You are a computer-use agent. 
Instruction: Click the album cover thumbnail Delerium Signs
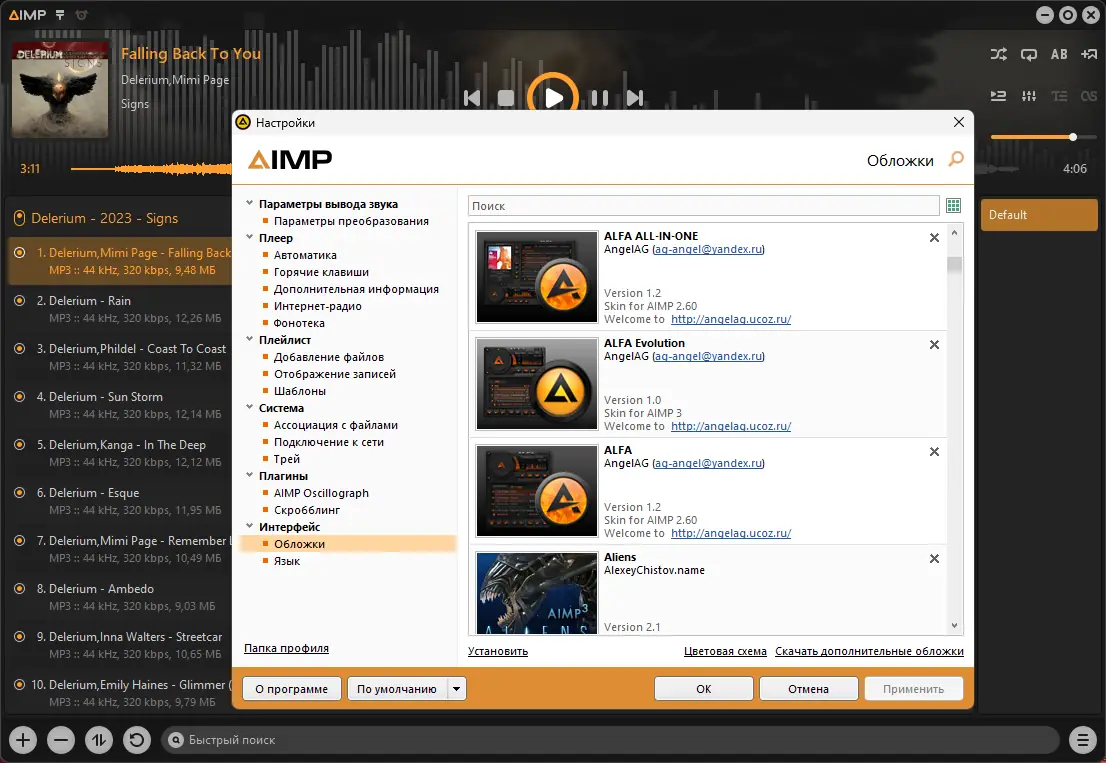click(60, 90)
